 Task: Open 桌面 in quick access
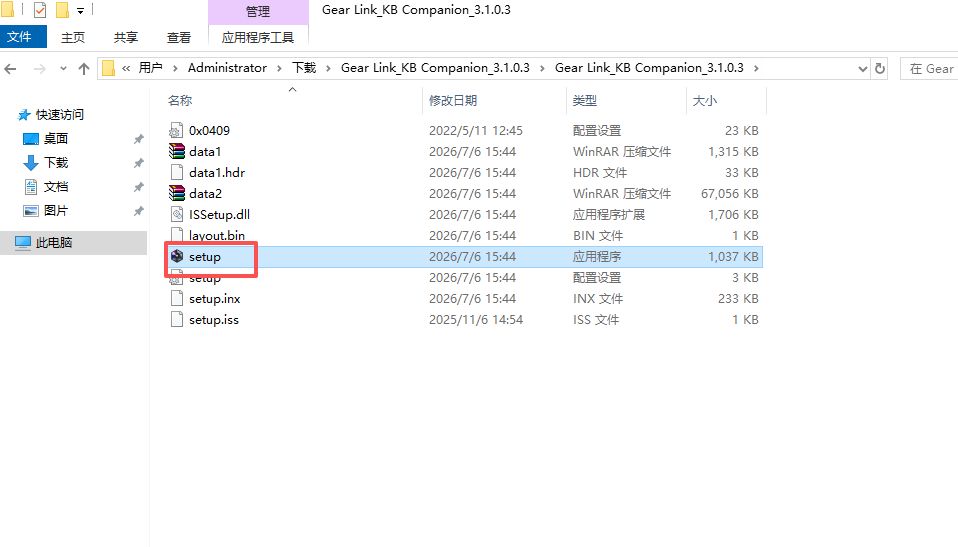[x=56, y=138]
